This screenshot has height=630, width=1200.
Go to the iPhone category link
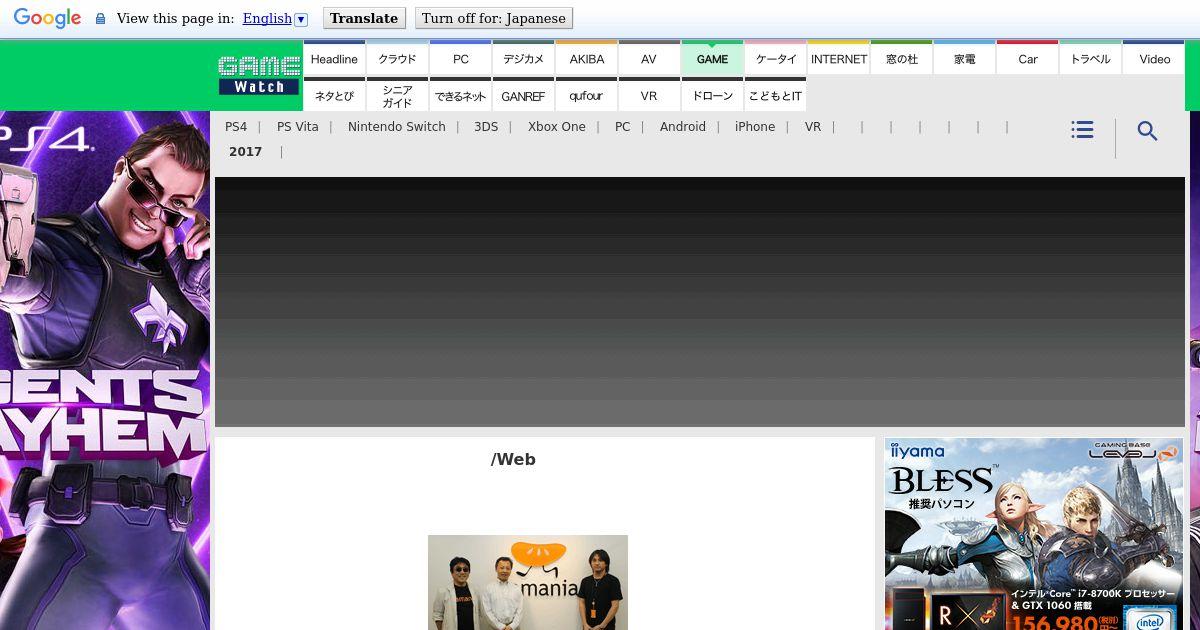coord(755,127)
